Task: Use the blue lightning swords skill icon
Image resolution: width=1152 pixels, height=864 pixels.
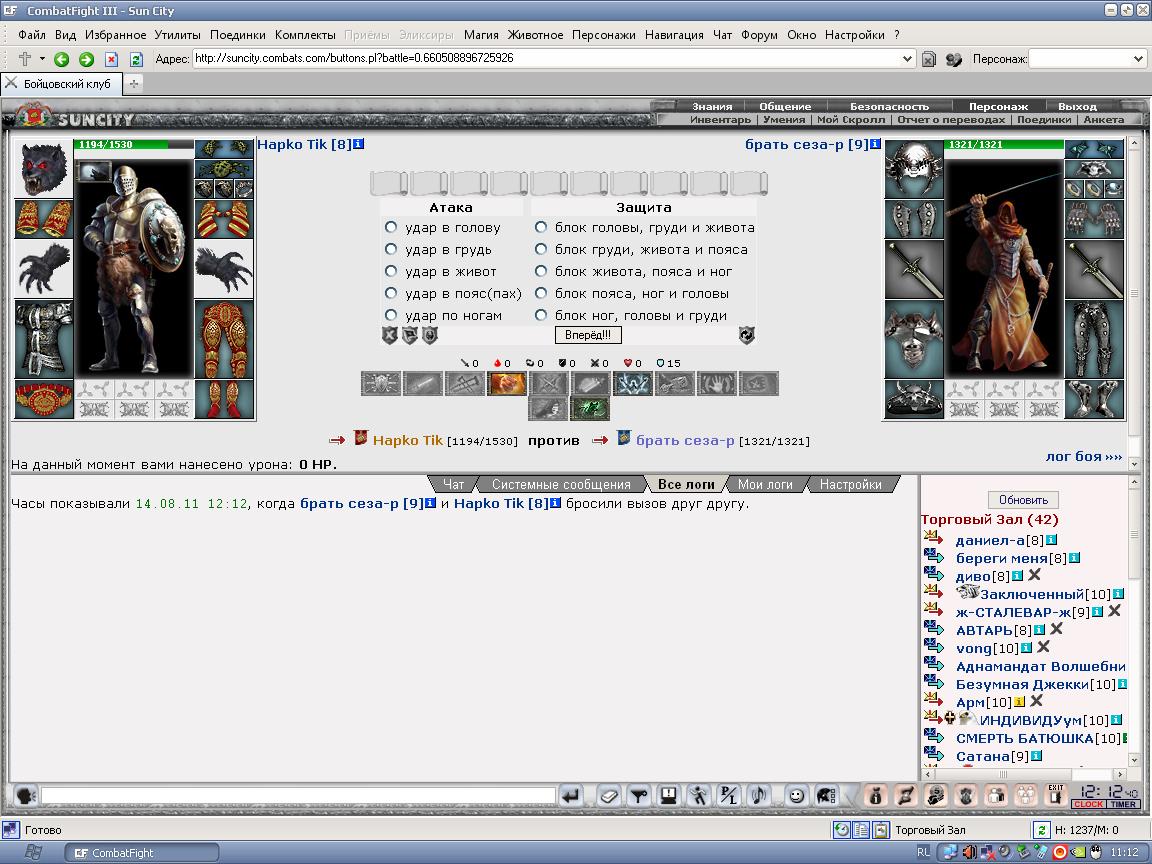Action: click(x=633, y=384)
